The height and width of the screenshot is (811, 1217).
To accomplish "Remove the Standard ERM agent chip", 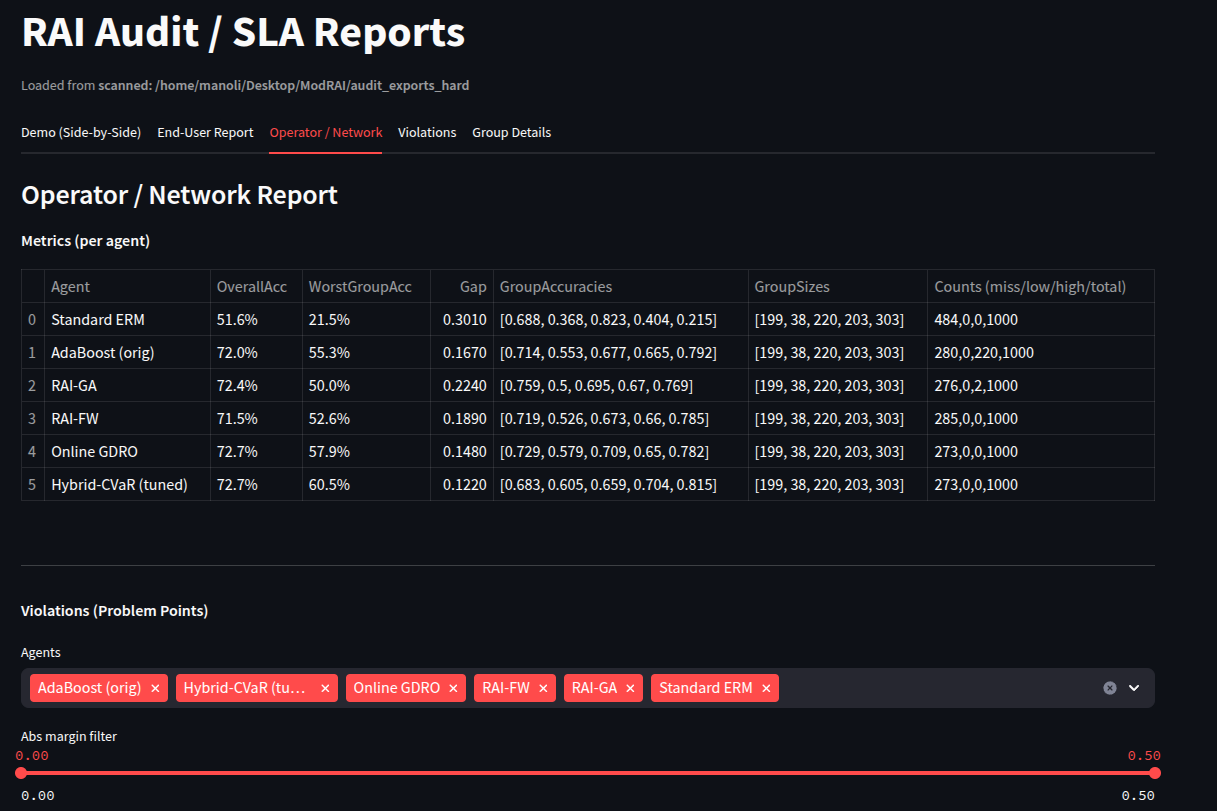I will coord(766,688).
